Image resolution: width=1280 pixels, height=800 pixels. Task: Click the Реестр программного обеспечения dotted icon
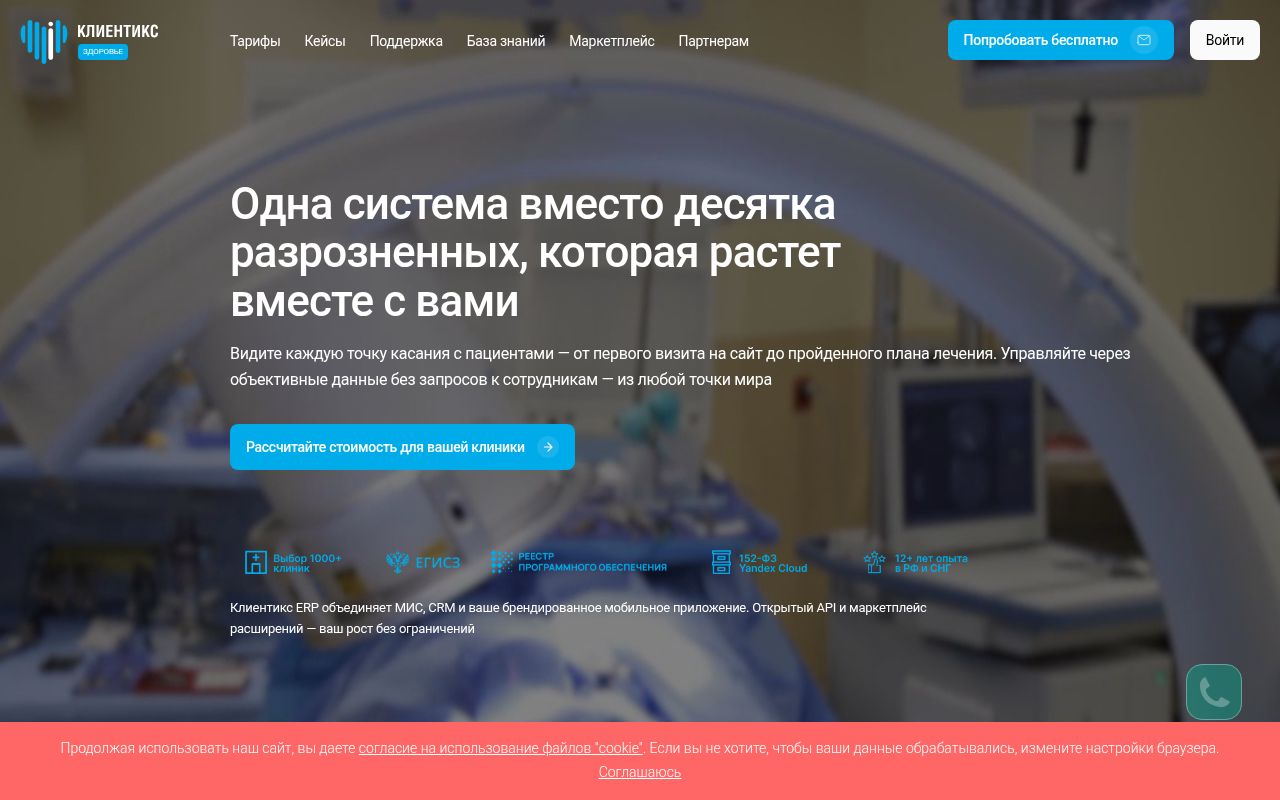click(501, 562)
